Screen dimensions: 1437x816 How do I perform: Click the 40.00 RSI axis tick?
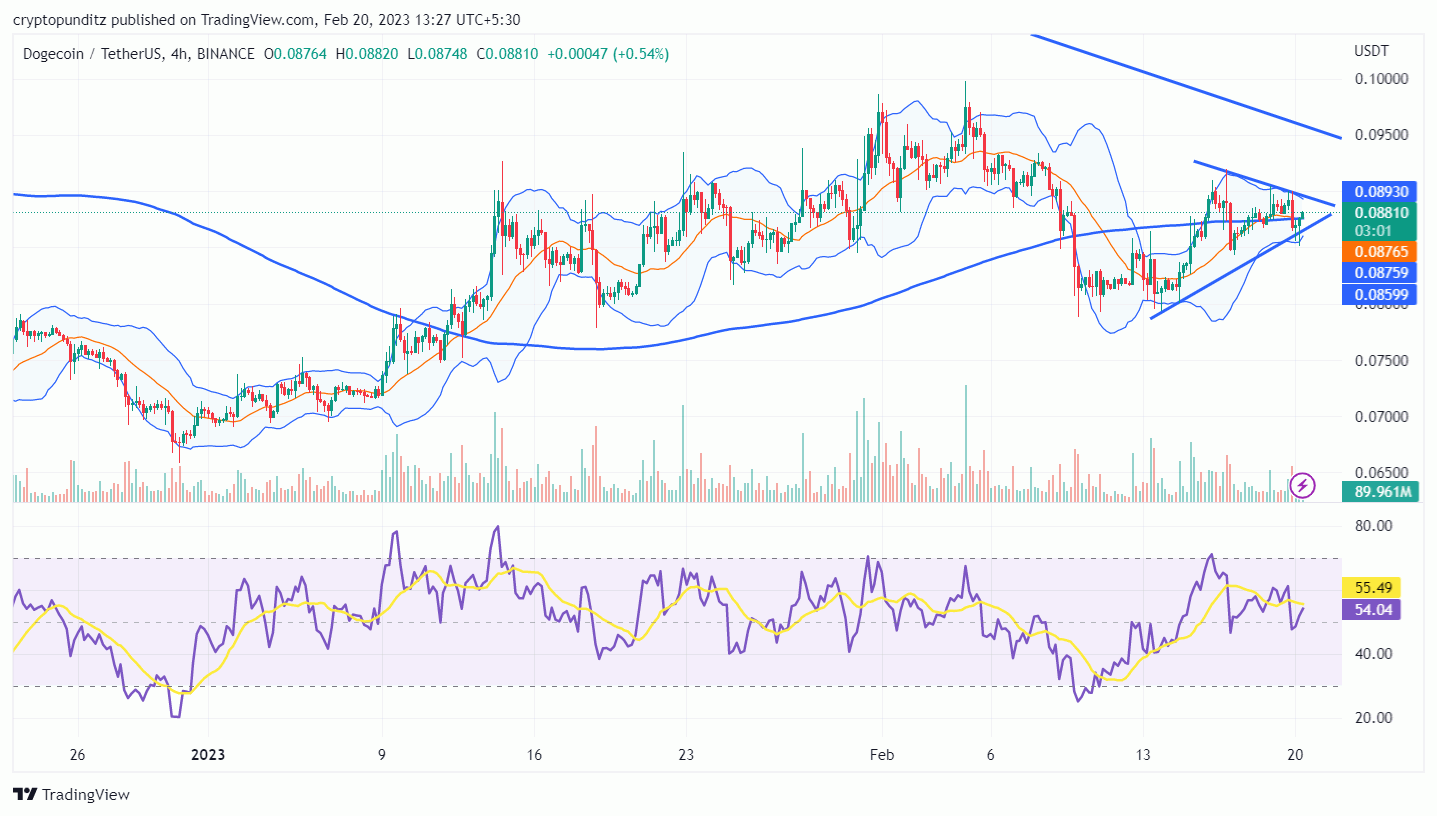click(x=1373, y=654)
